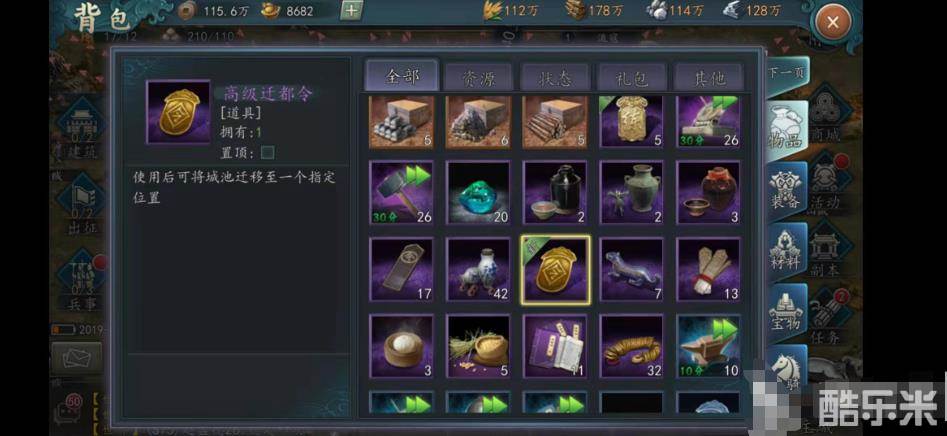Select the coiled rope item with 32
The height and width of the screenshot is (436, 947).
click(632, 347)
